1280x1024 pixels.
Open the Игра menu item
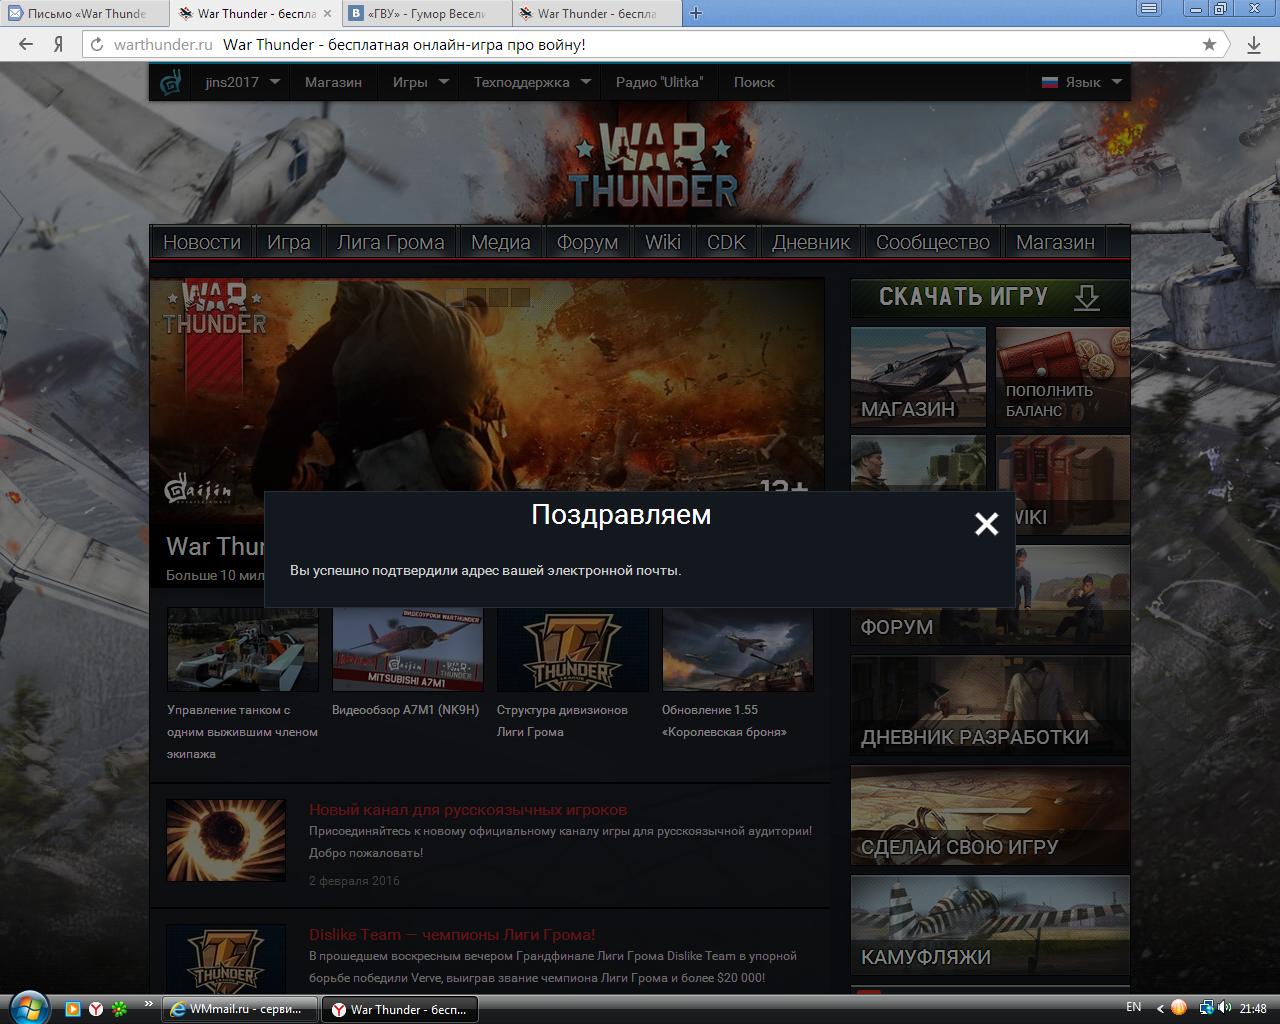tap(289, 242)
